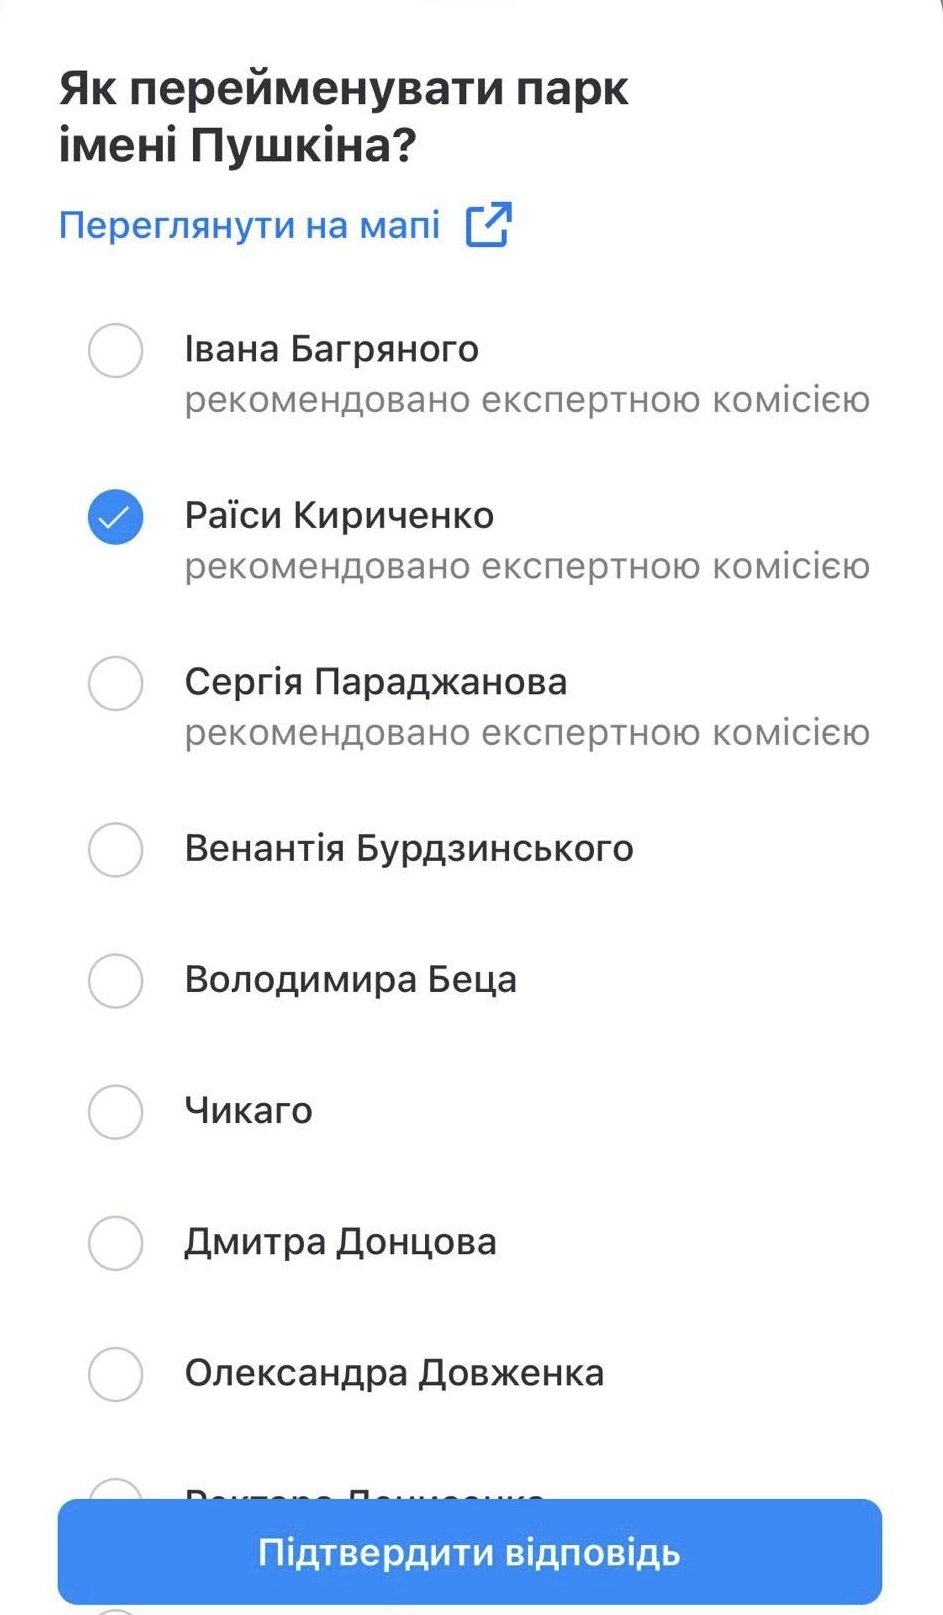943x1615 pixels.
Task: Choose the Сергія Параджанова radio circle
Action: (115, 684)
